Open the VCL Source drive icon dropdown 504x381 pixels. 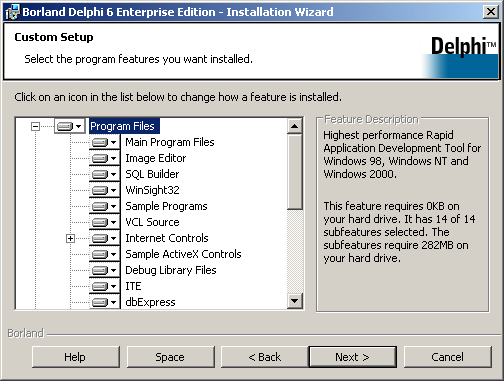pos(104,222)
